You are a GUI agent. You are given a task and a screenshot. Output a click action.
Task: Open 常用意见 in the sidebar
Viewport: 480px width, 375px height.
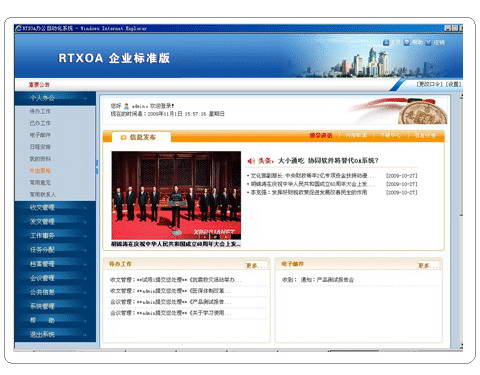[x=40, y=182]
